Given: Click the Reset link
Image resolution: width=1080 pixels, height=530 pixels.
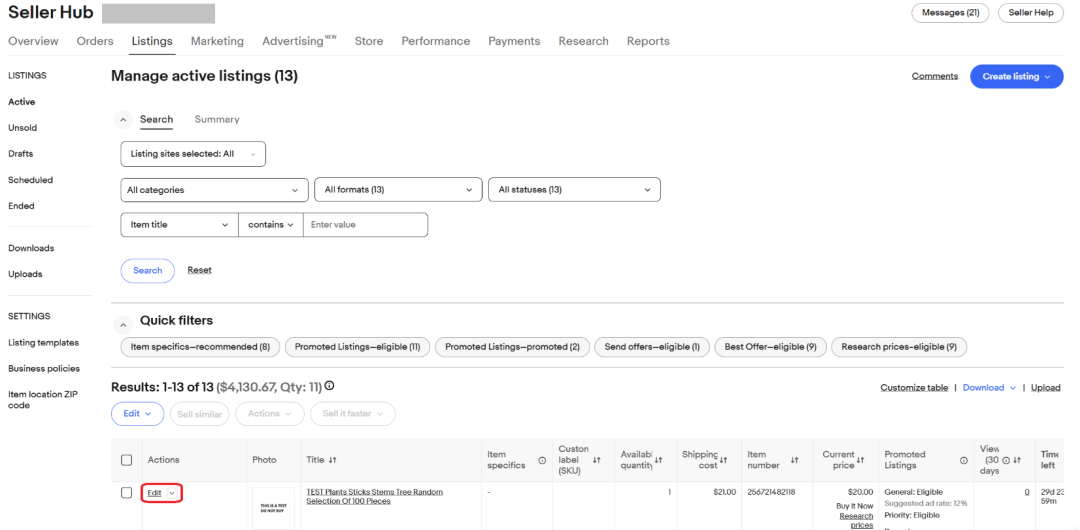Looking at the screenshot, I should tap(200, 270).
